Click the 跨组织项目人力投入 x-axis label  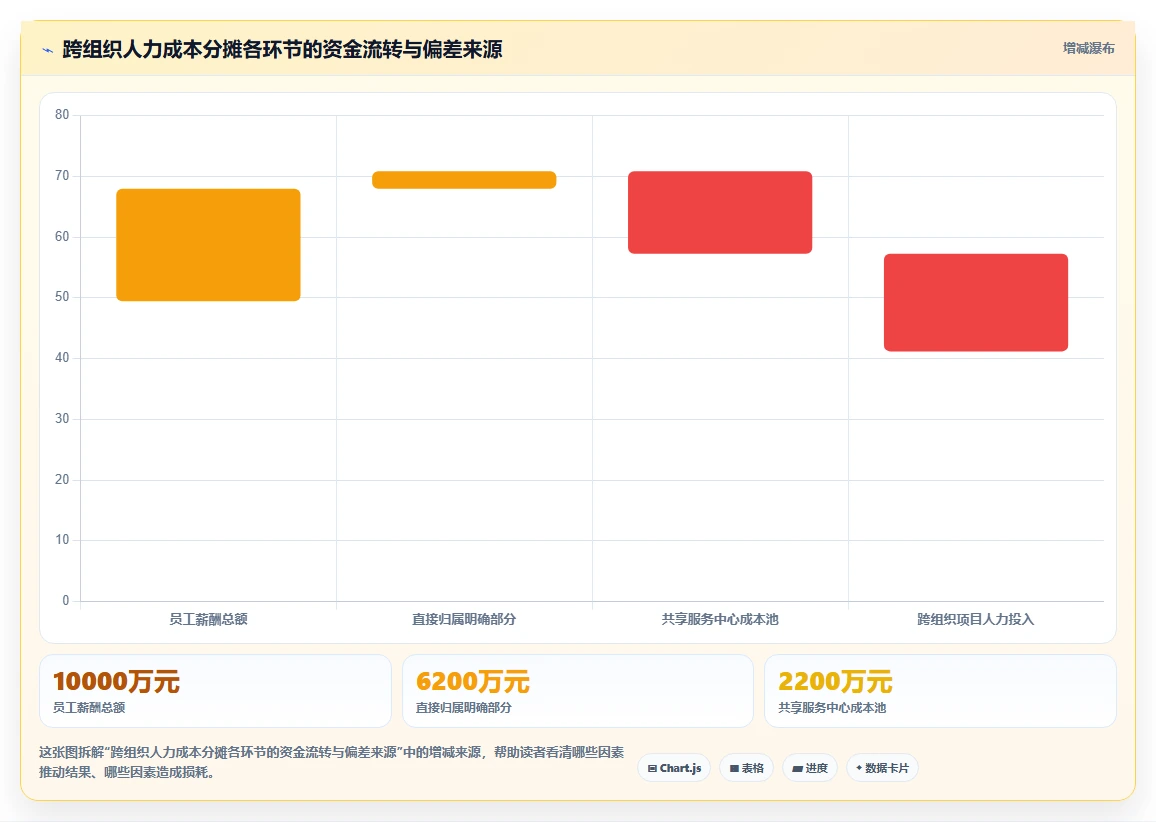(976, 619)
